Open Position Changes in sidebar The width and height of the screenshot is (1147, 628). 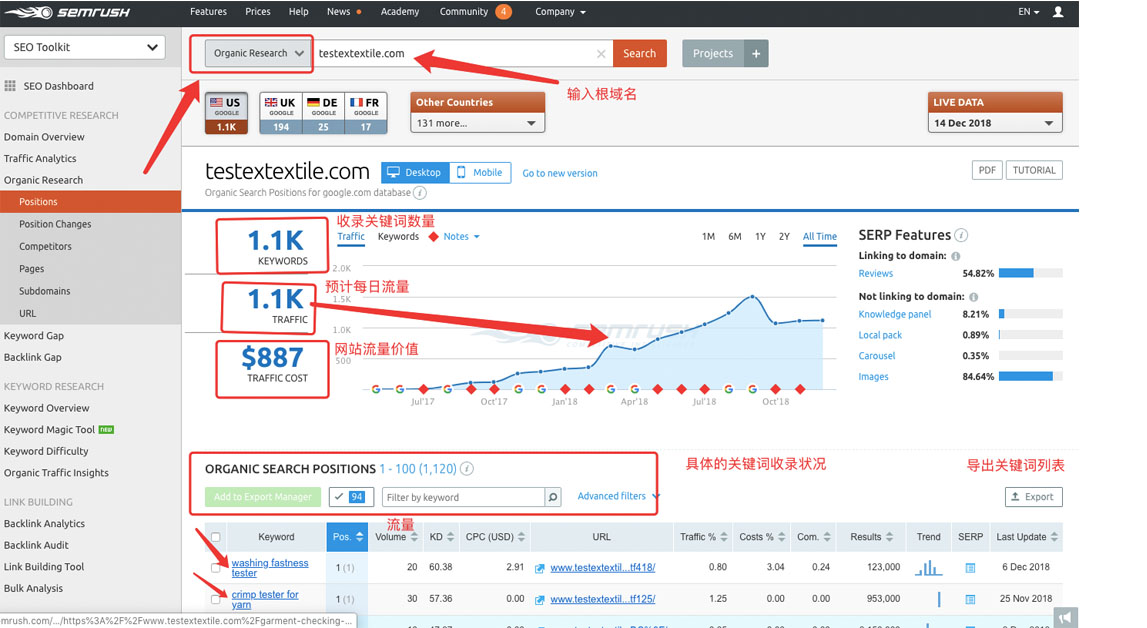[x=55, y=224]
